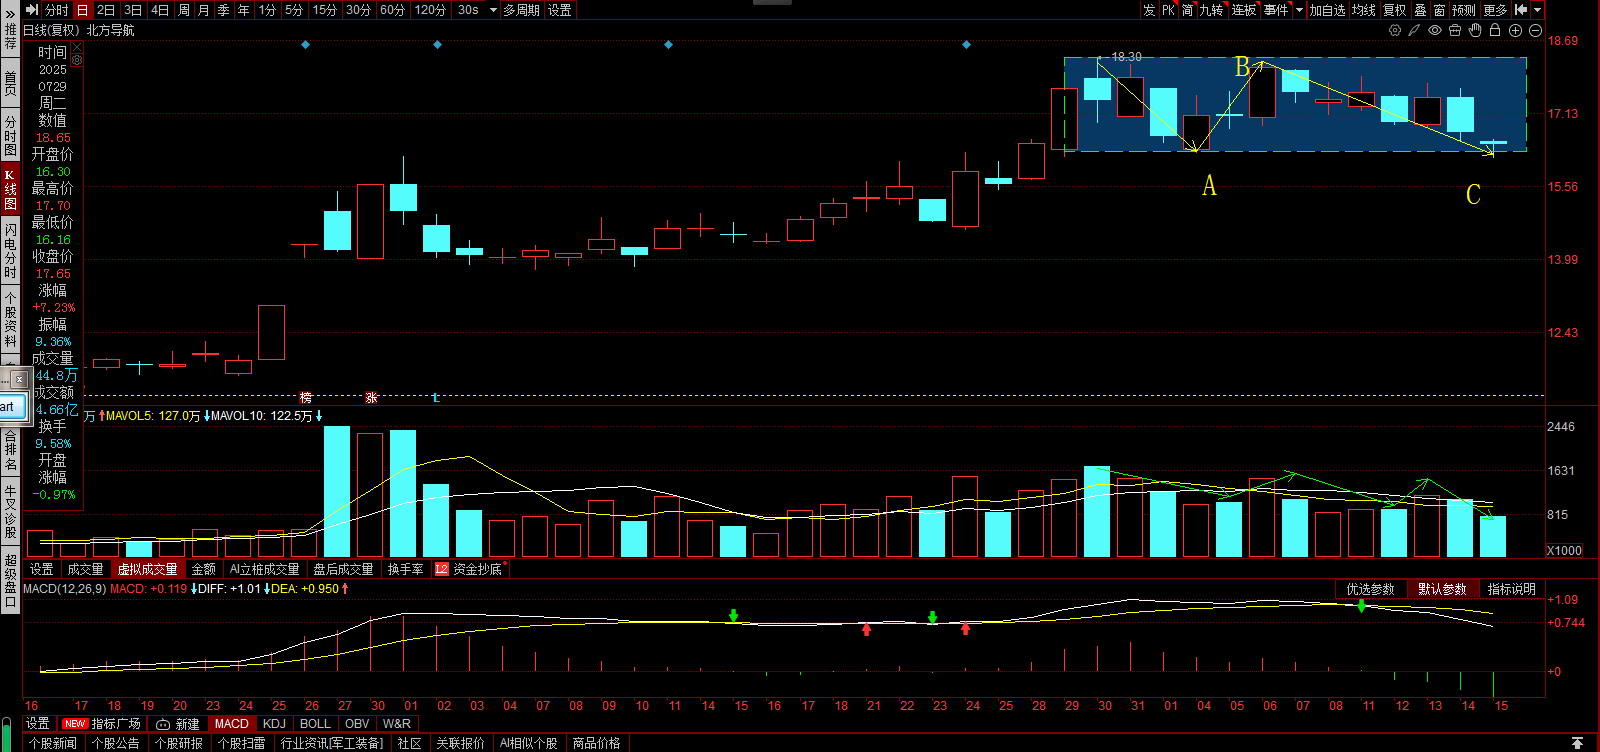This screenshot has height=752, width=1600.
Task: Click the L marker on chart baseline
Action: coord(436,398)
